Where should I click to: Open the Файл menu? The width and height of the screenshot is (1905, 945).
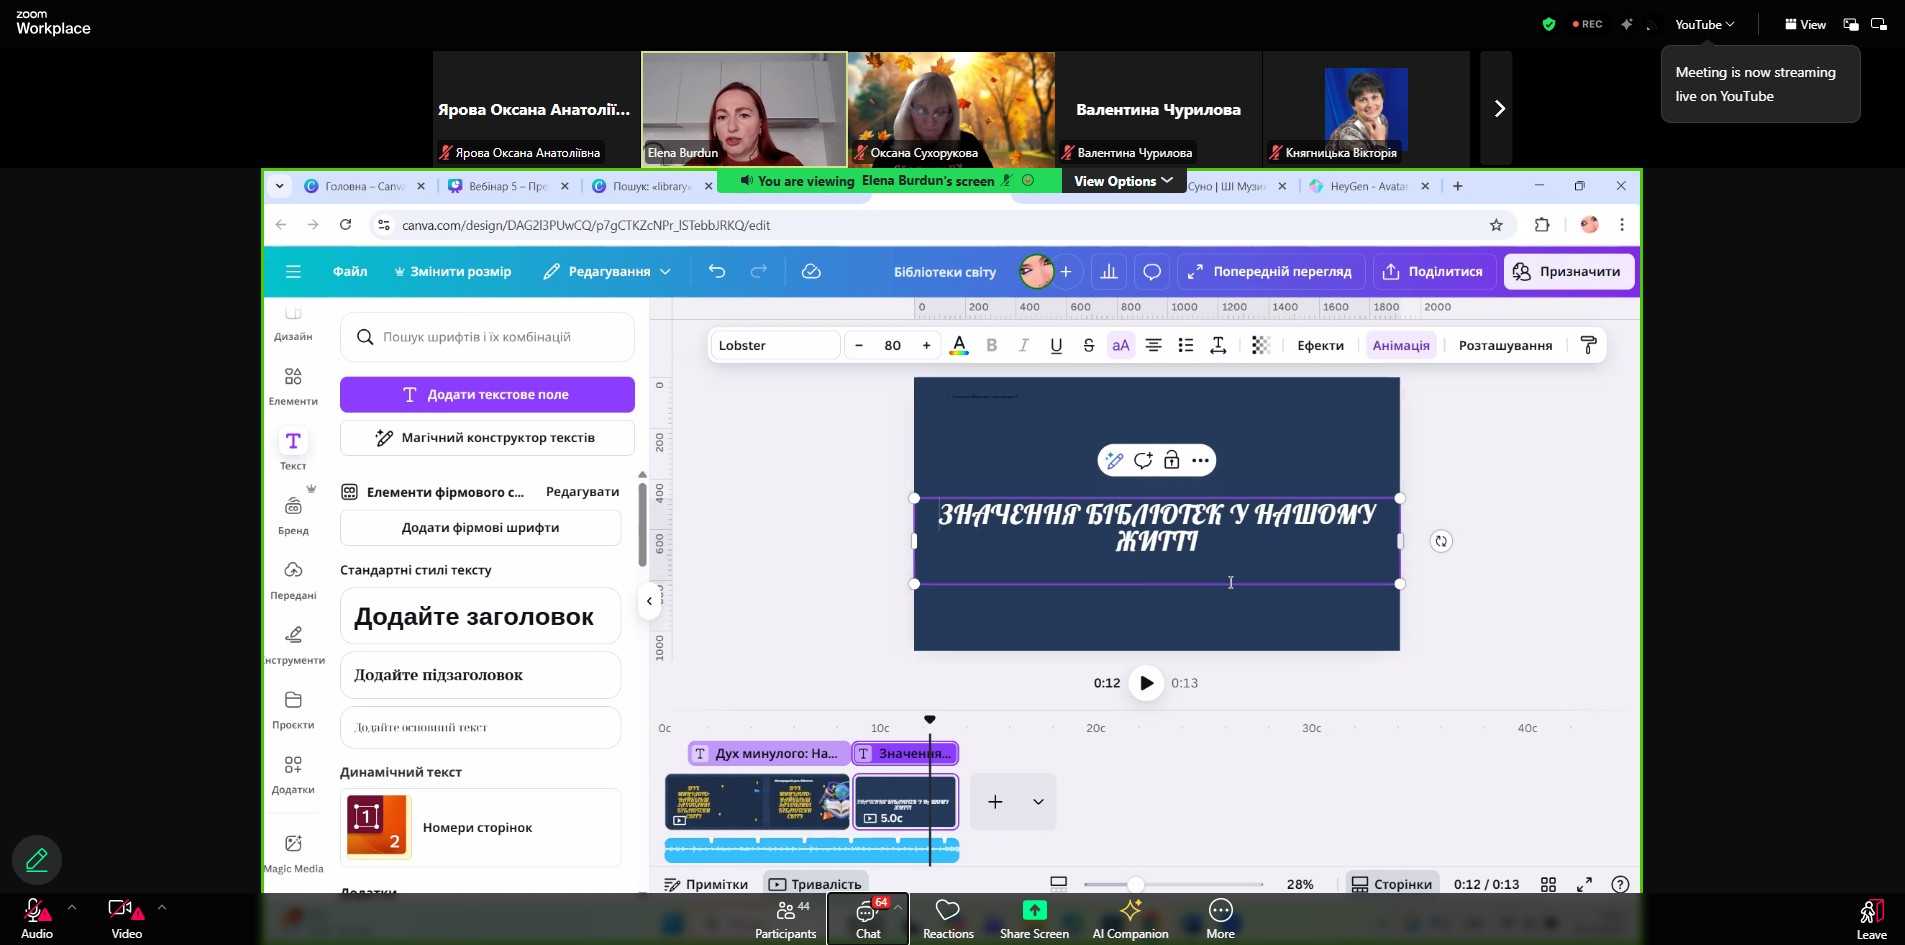point(349,272)
